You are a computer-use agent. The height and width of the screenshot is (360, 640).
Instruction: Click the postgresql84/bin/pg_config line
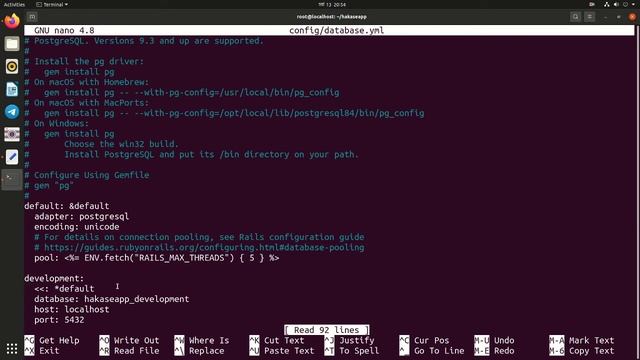[224, 113]
